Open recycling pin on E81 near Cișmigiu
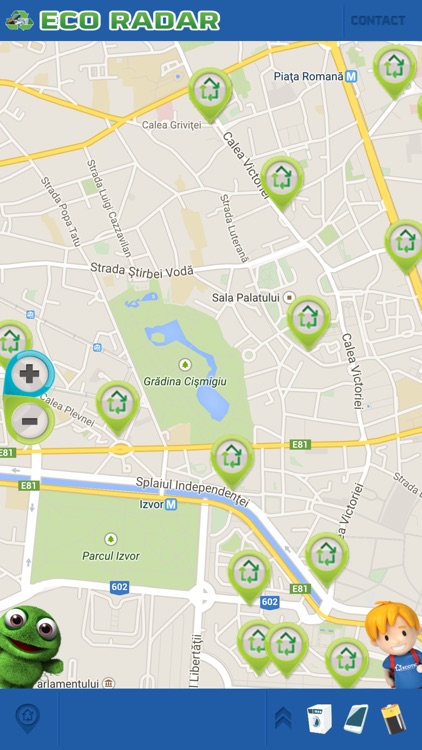Screen dimensions: 422x750 (233, 462)
